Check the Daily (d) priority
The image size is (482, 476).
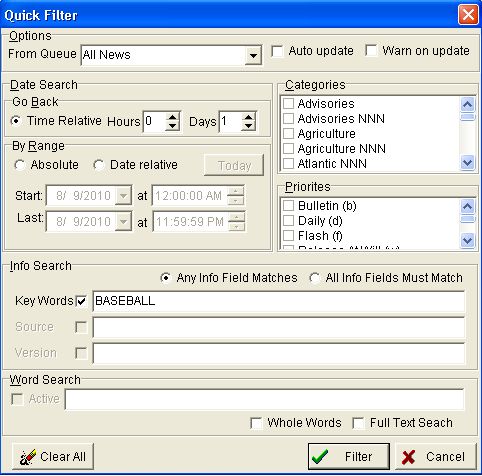(288, 221)
